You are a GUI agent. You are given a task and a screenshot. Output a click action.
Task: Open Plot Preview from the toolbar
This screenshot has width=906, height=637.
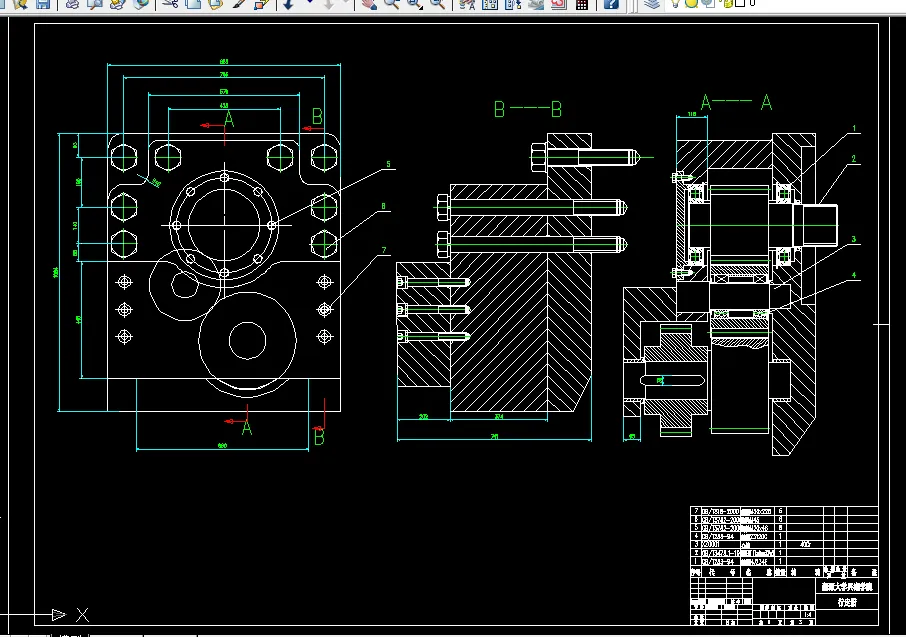pos(94,4)
